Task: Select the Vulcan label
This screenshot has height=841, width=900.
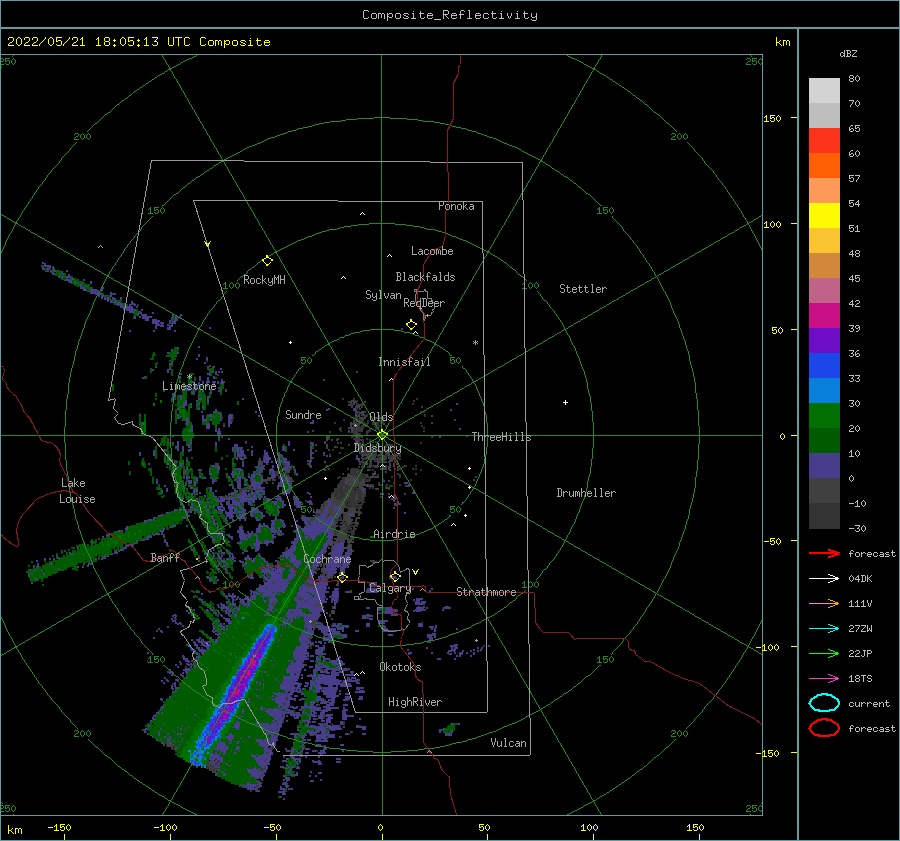Action: [509, 743]
